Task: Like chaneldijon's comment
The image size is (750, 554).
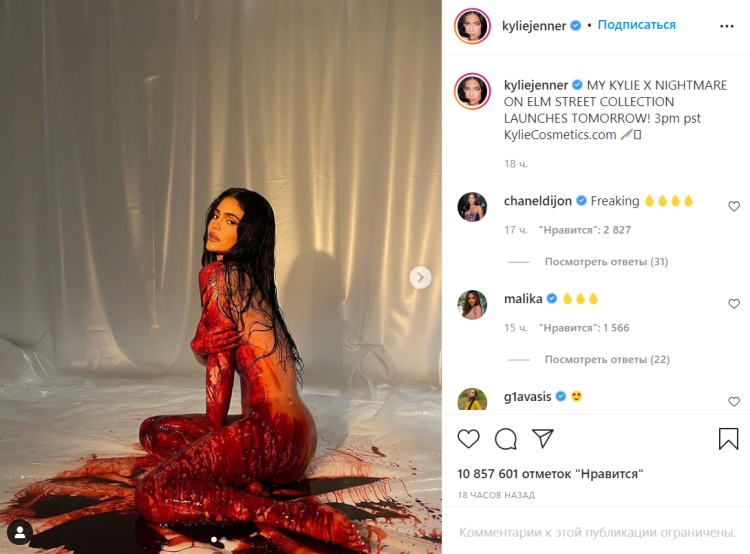Action: pyautogui.click(x=734, y=206)
